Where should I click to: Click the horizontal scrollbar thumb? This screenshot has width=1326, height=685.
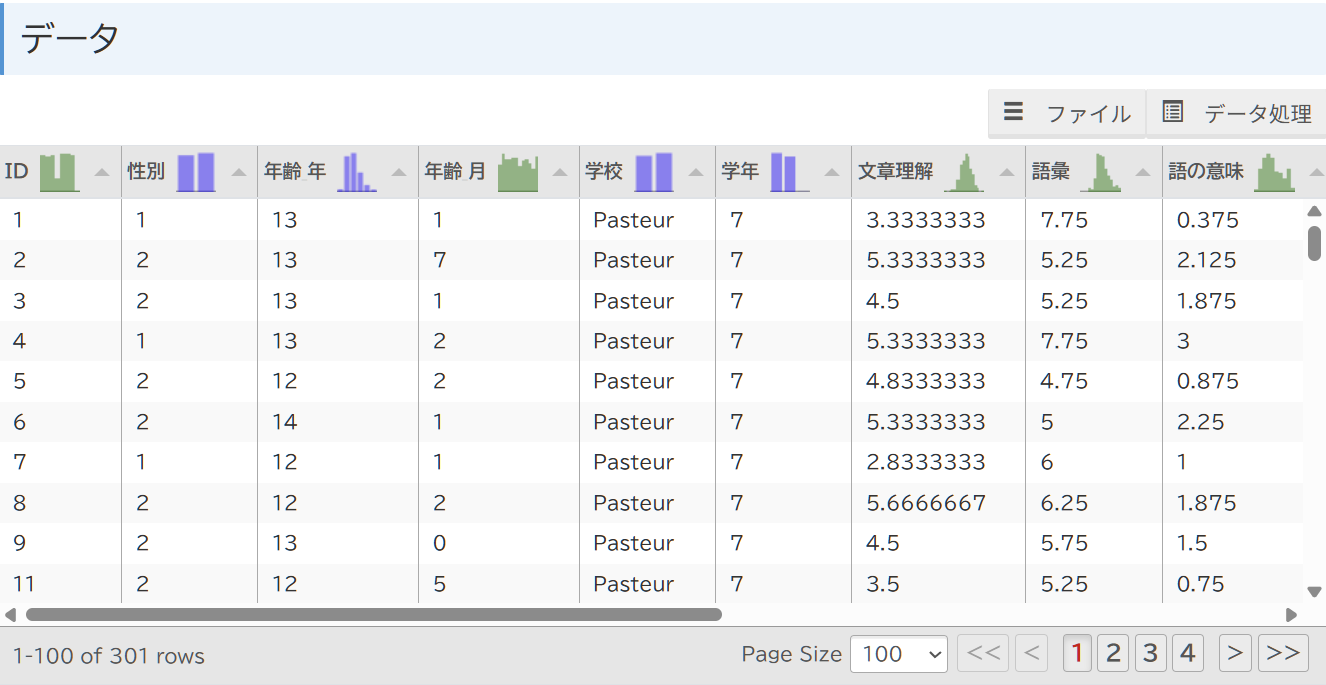click(373, 615)
